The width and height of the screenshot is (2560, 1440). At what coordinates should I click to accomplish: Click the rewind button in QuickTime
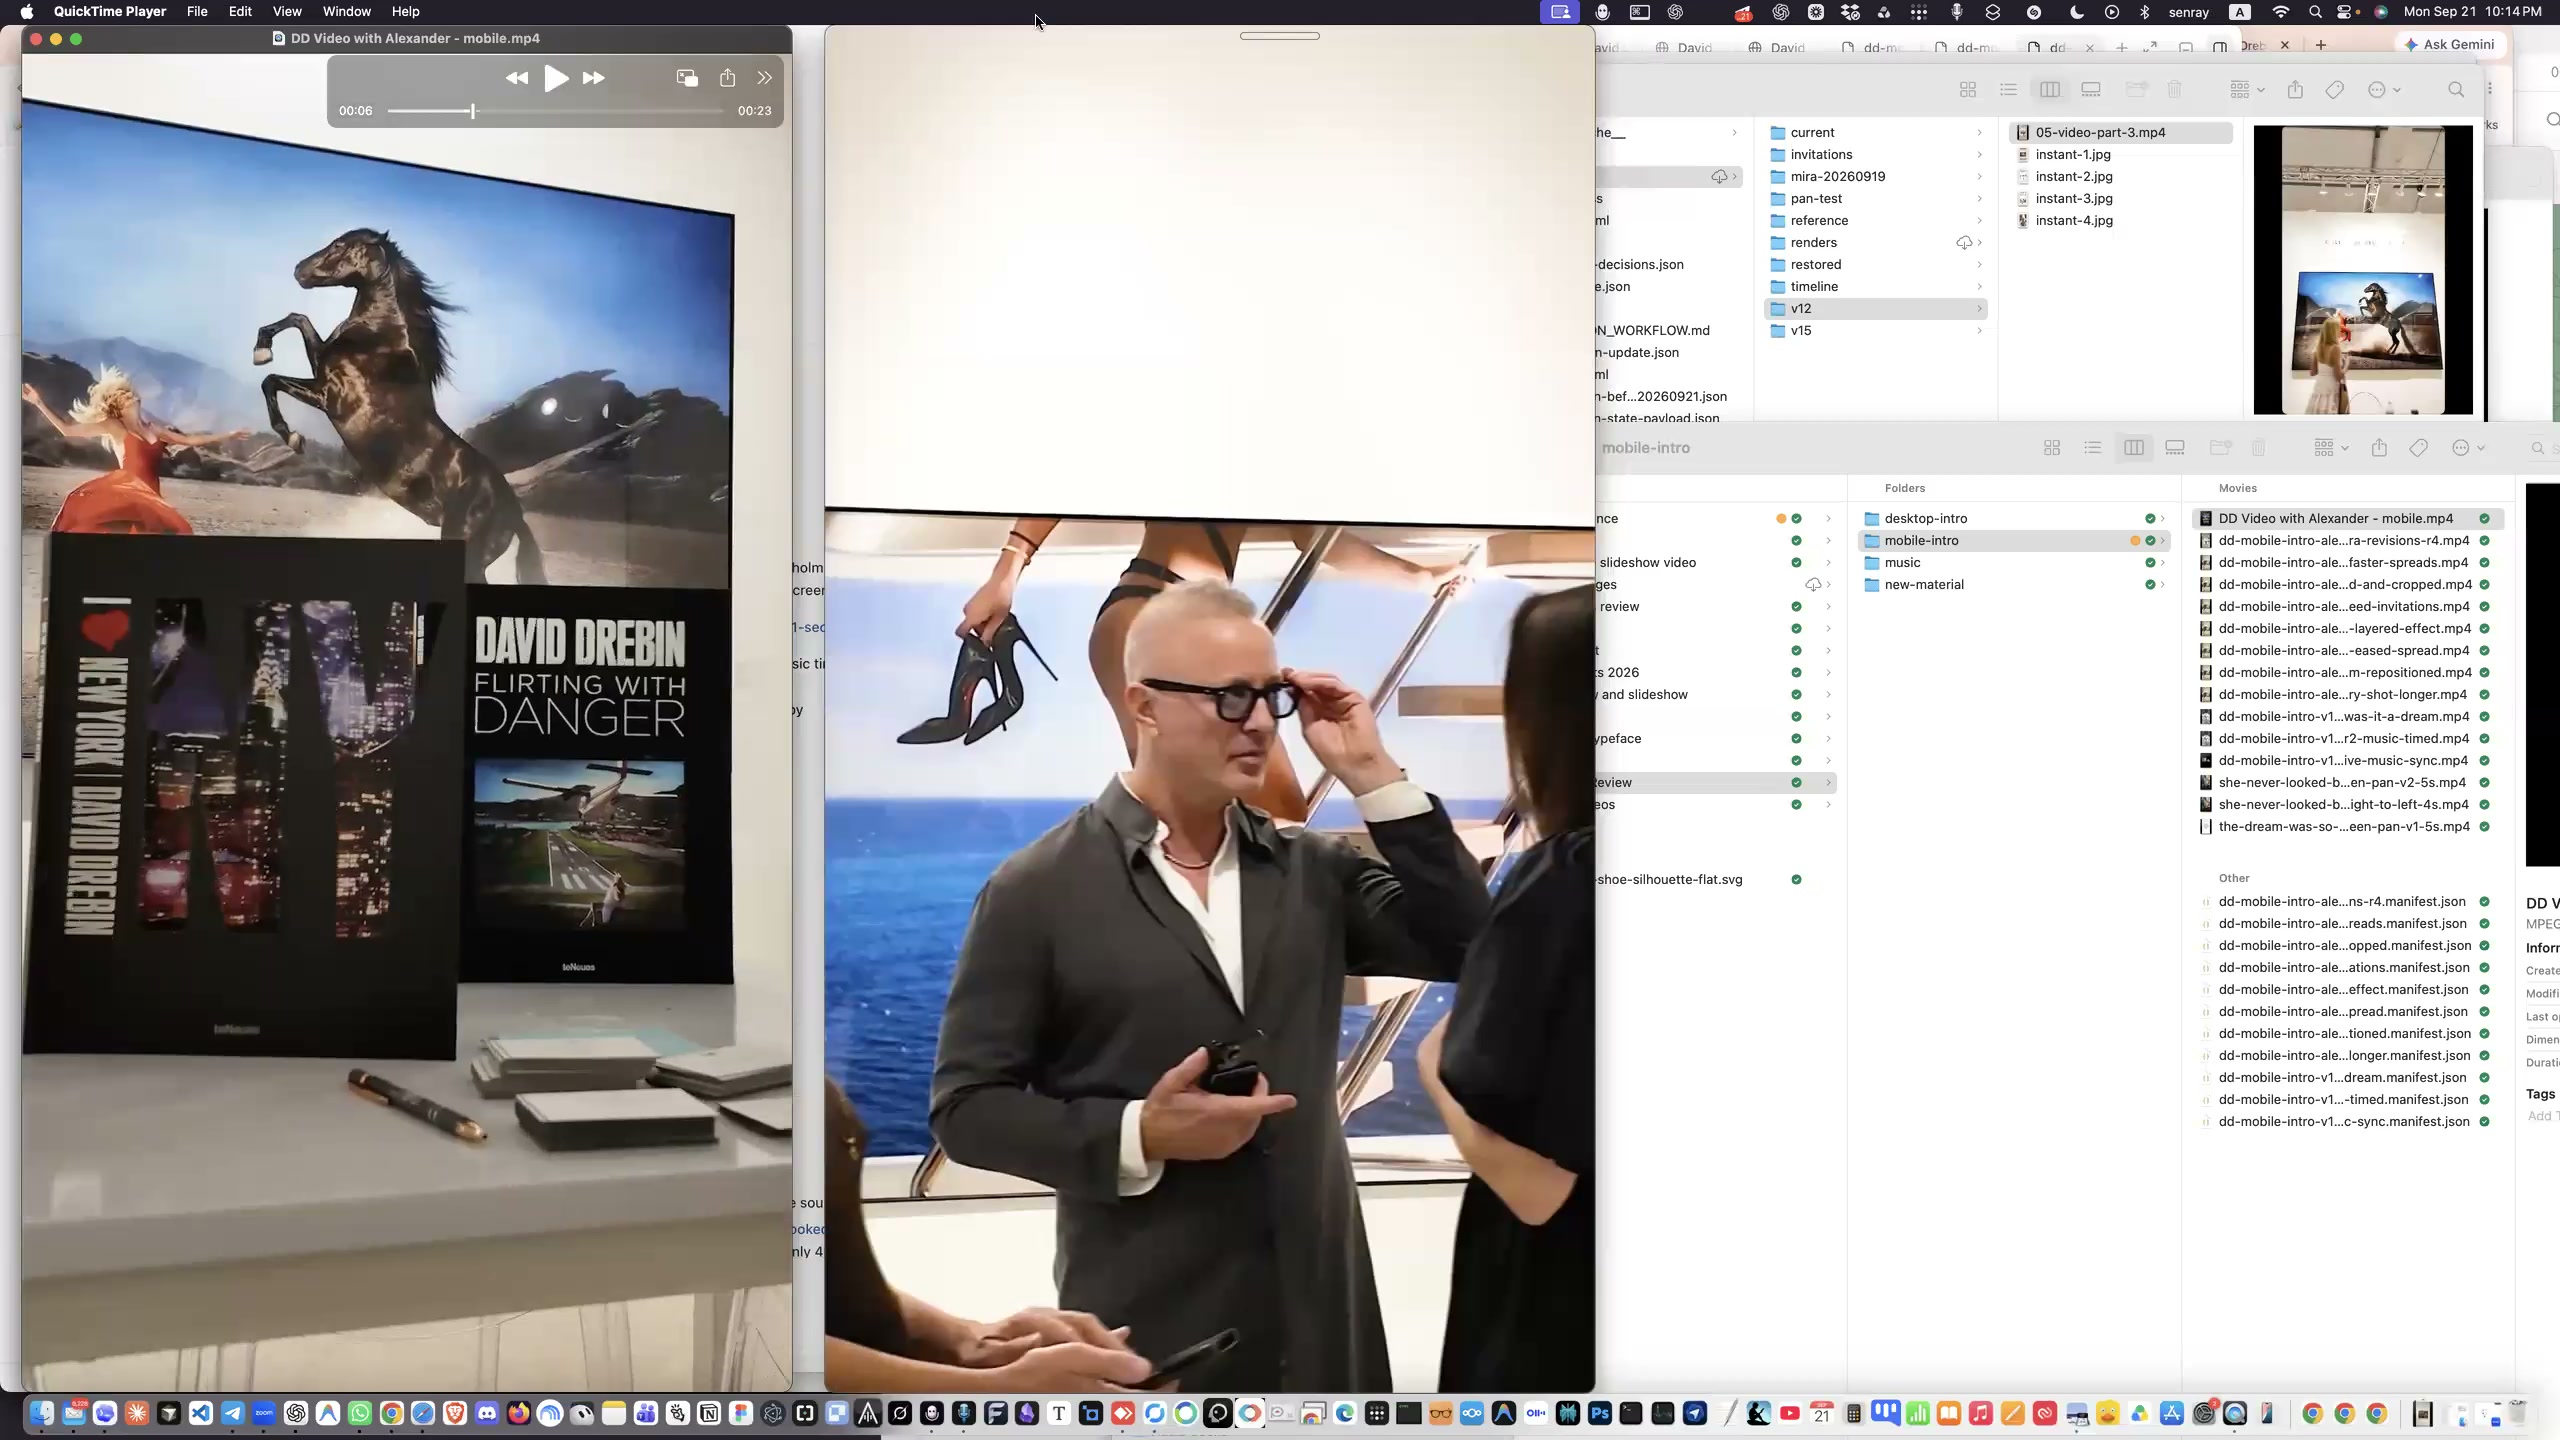pos(516,78)
